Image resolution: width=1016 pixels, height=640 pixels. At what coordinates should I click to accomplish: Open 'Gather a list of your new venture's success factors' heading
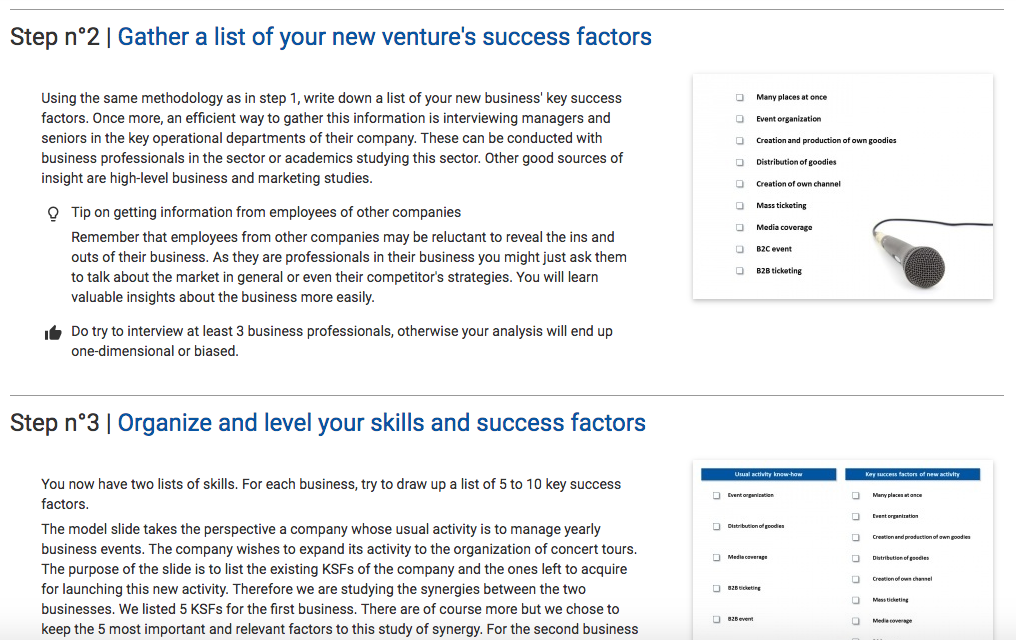click(384, 37)
